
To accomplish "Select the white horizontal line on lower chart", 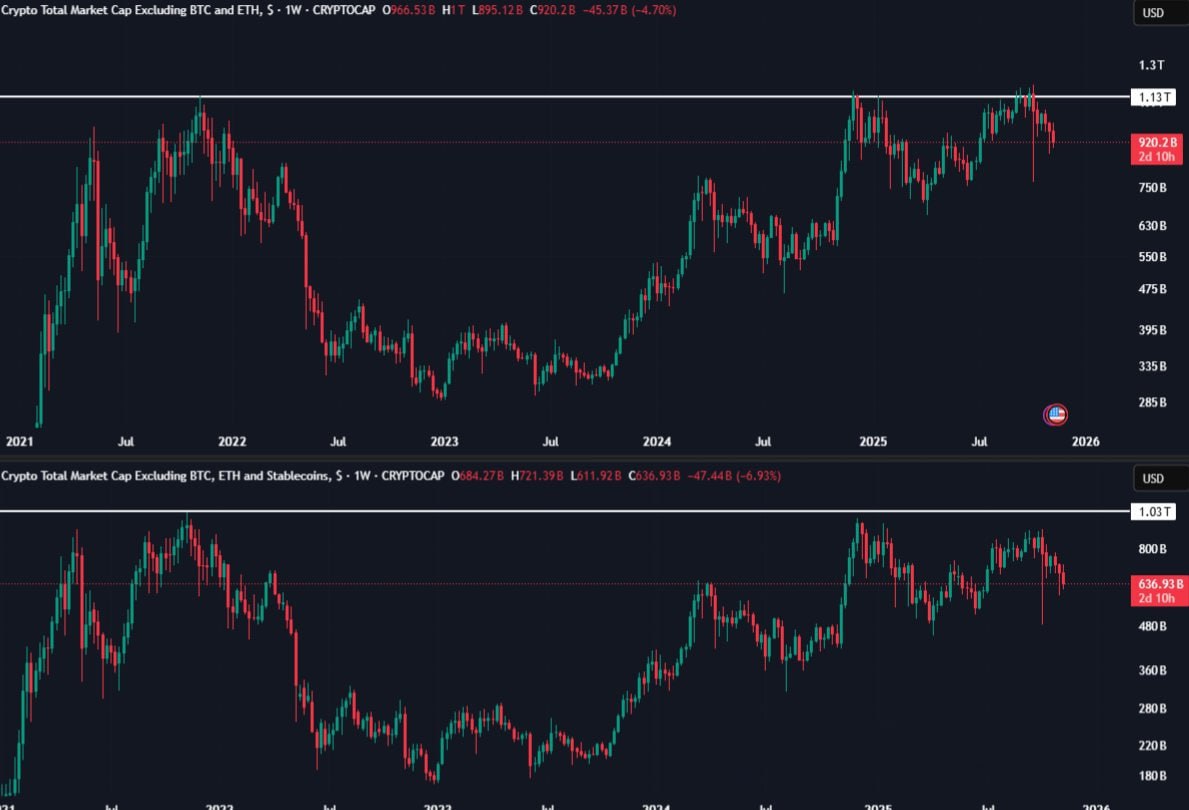I will coord(500,511).
